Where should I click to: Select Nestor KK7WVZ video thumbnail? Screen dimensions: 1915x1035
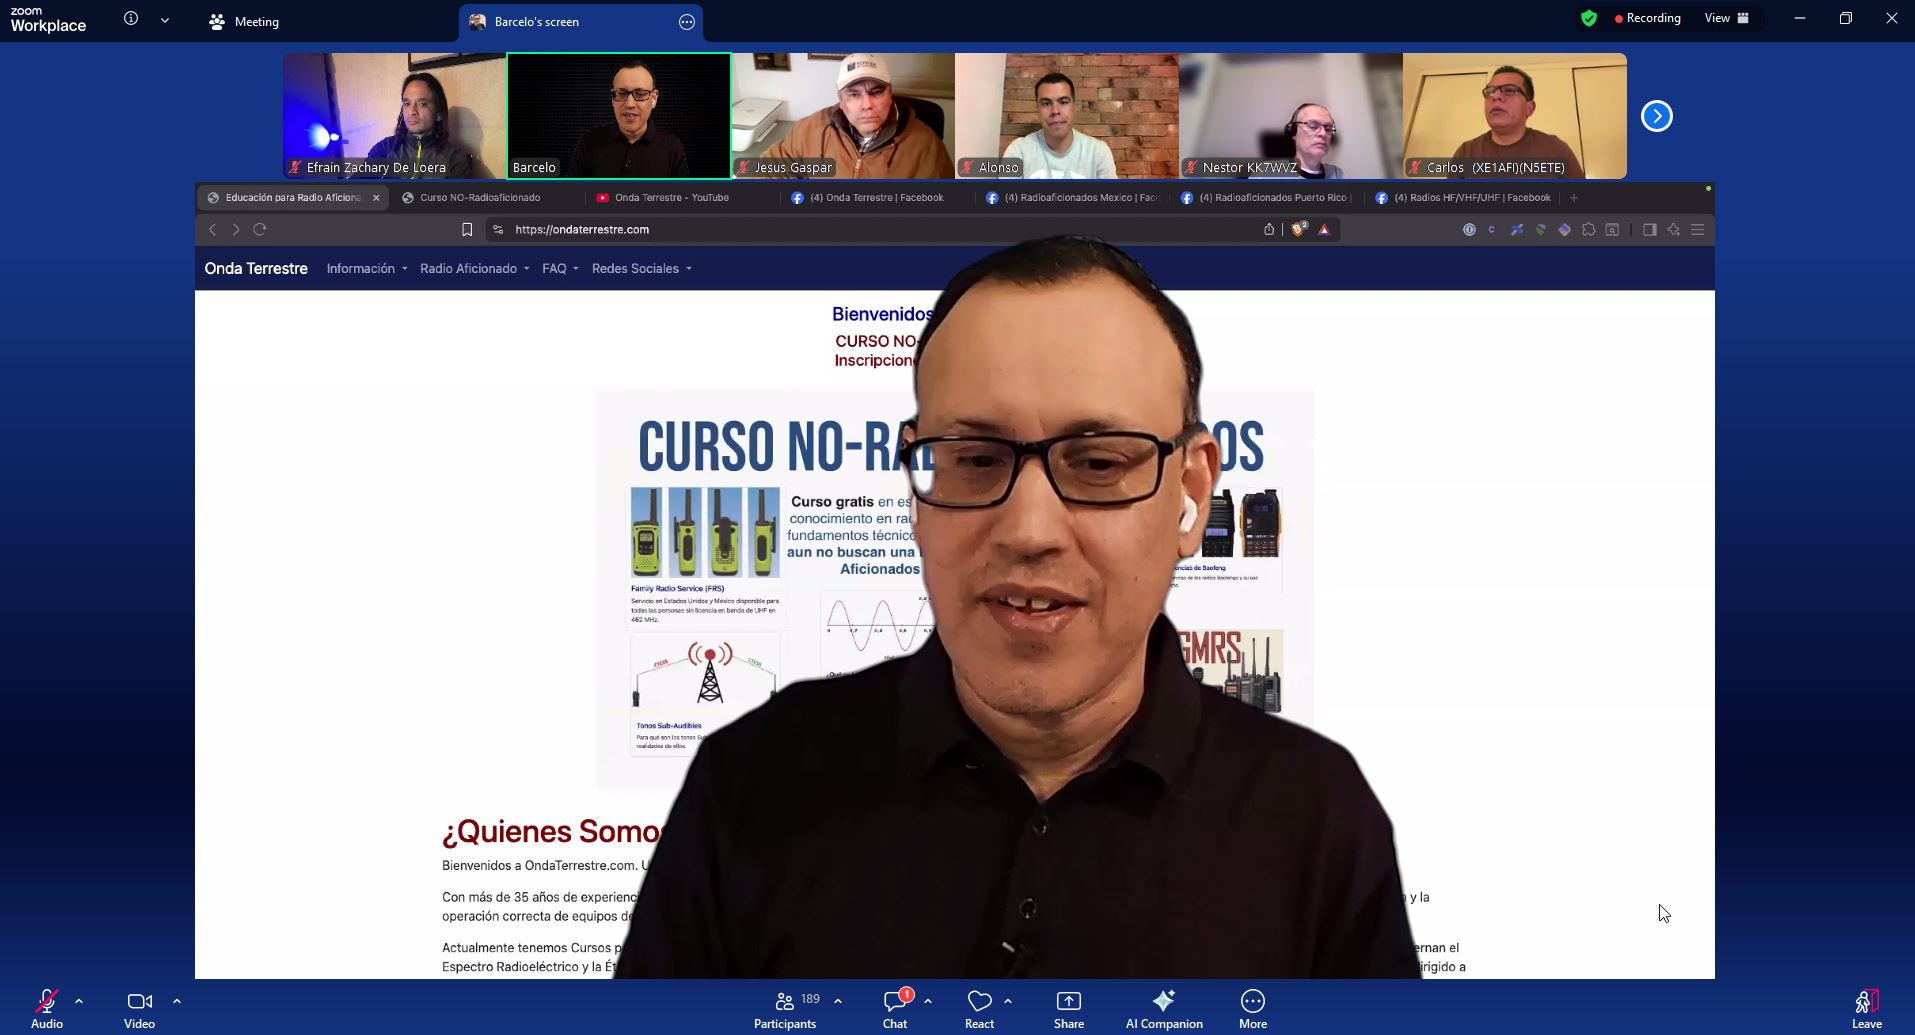click(x=1291, y=116)
